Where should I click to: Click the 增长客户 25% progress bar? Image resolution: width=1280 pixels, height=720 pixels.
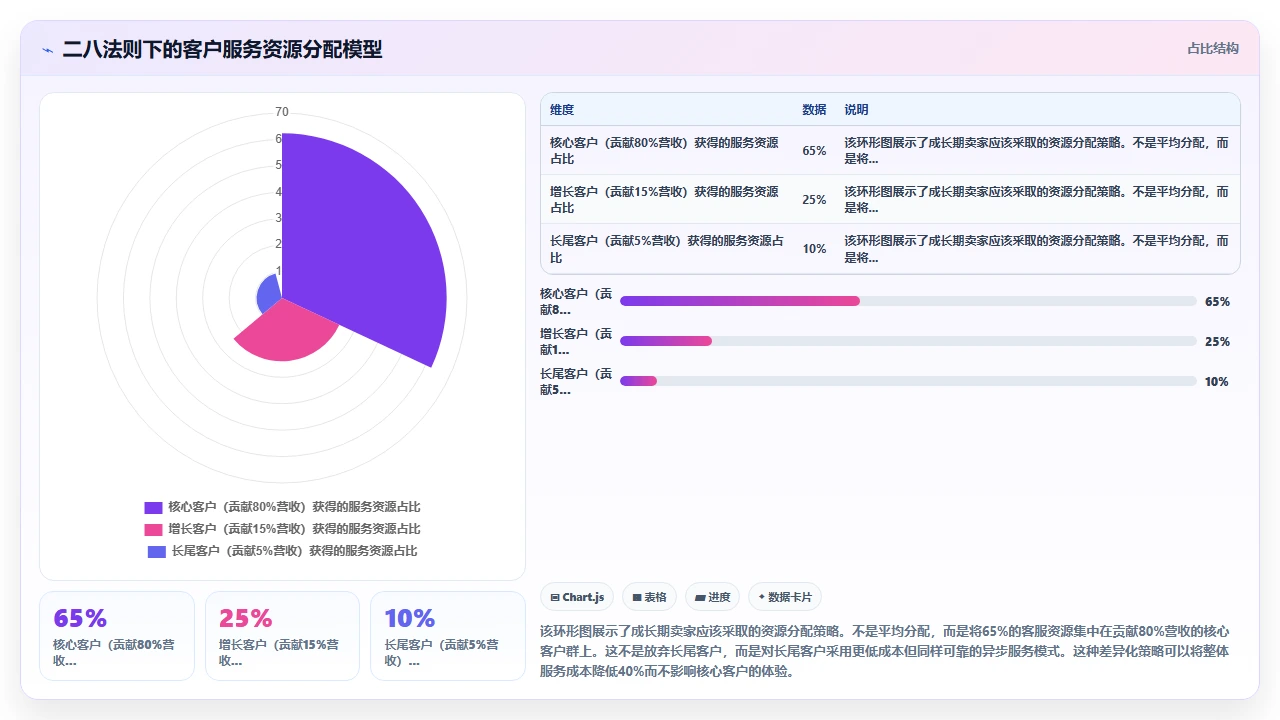[x=908, y=341]
